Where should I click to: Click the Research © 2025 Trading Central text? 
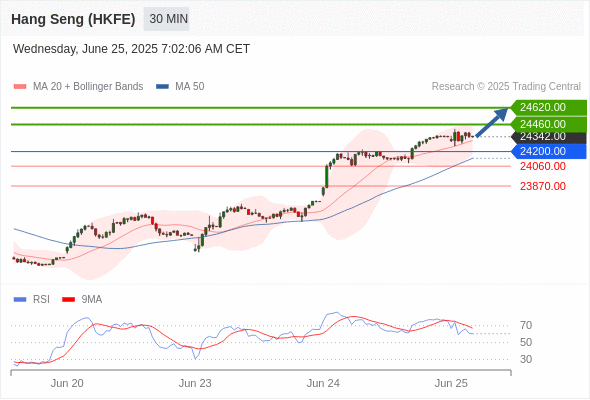pos(506,87)
